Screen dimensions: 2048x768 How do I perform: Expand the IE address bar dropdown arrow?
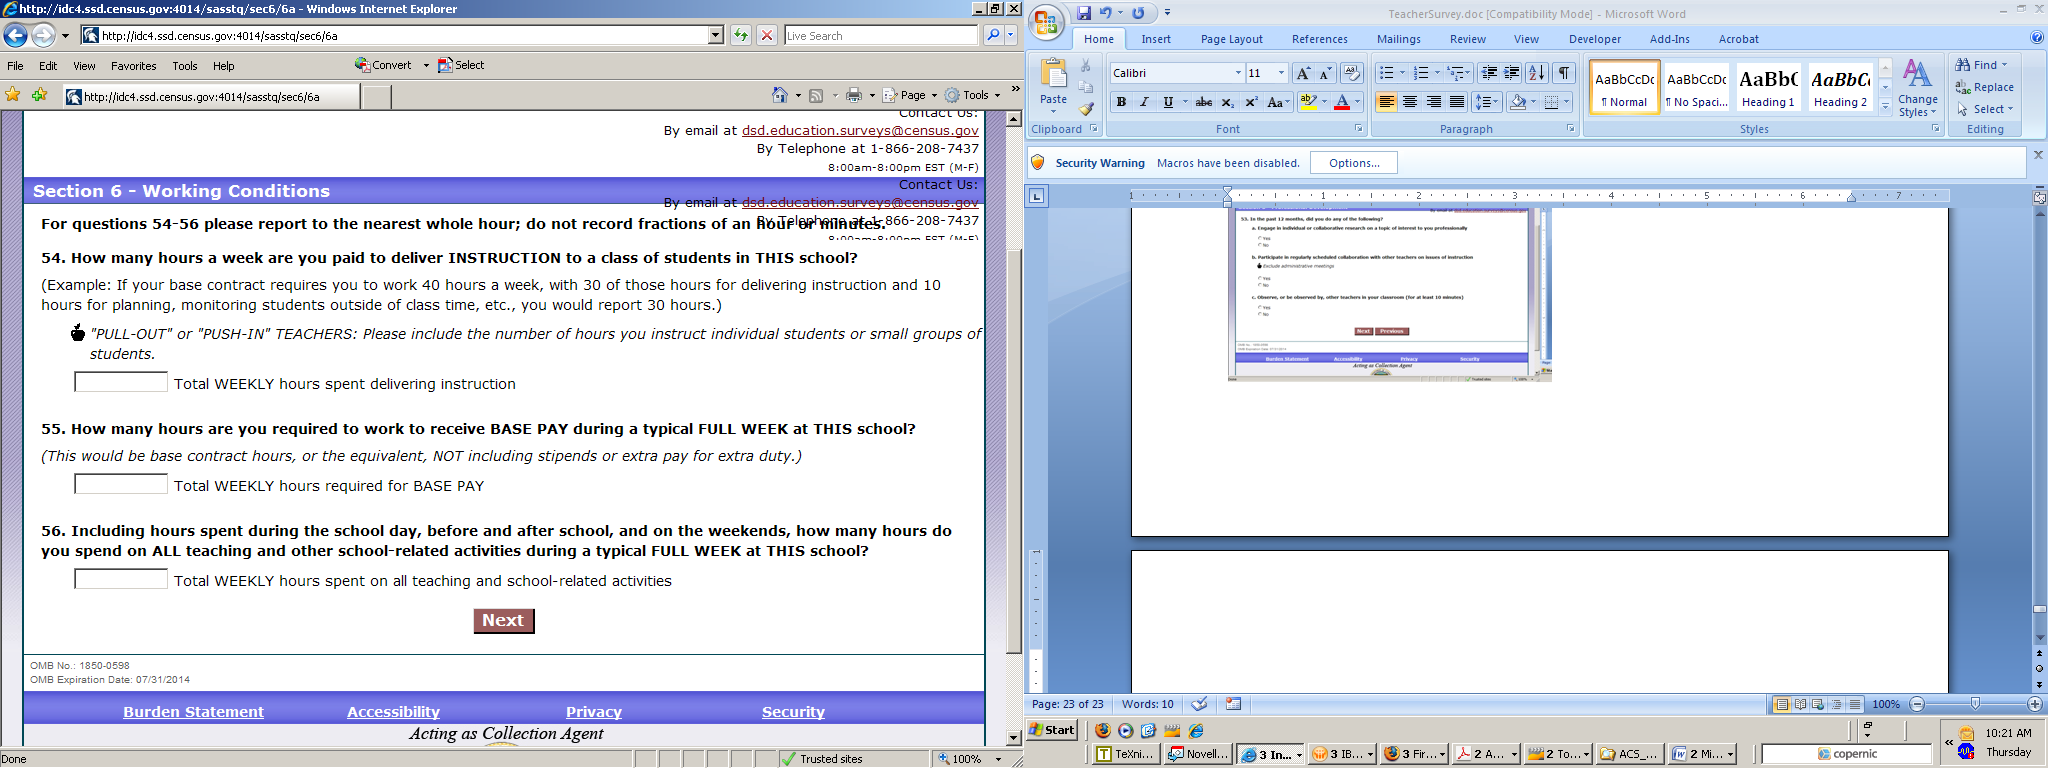pos(716,35)
